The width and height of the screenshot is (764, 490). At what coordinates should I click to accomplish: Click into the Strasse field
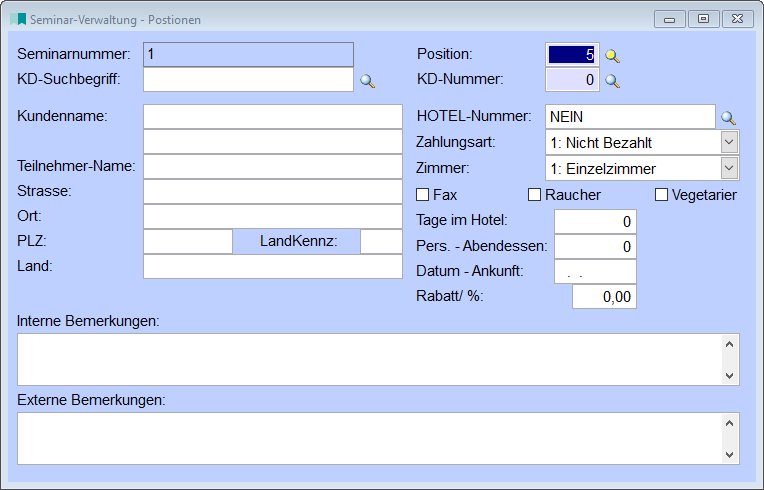click(x=272, y=191)
